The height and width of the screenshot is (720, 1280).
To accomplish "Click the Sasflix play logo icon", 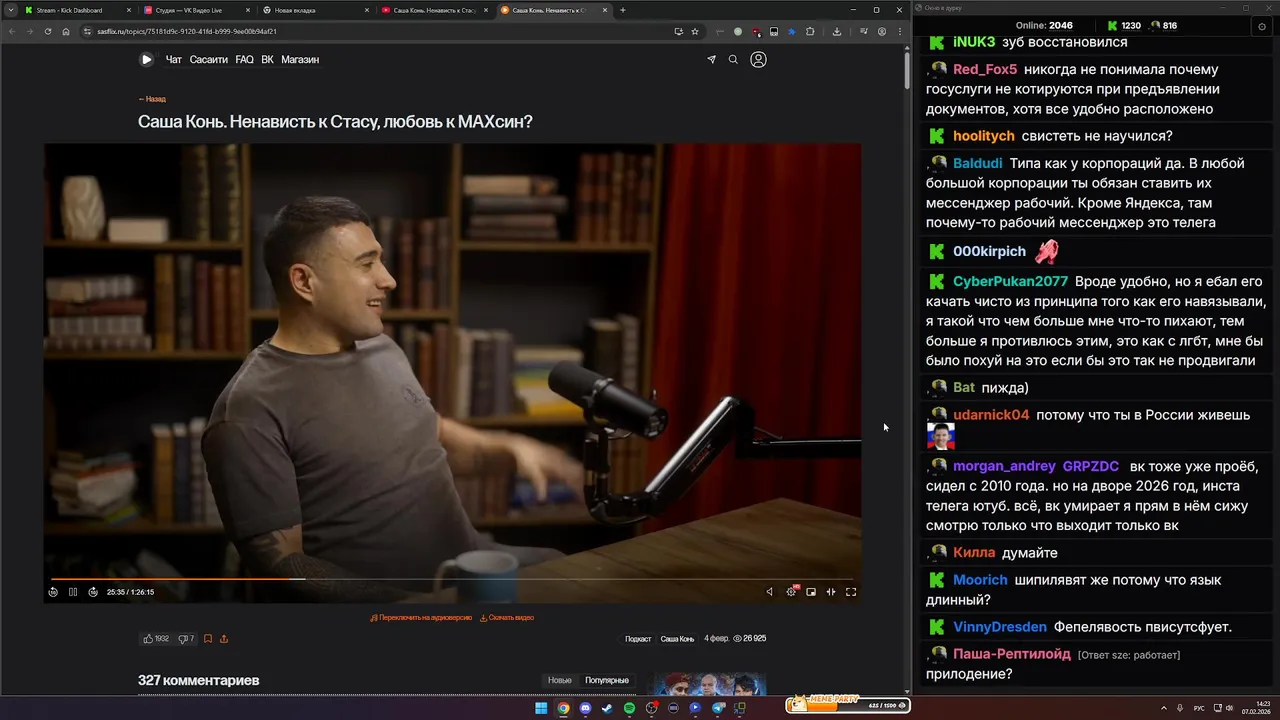I will 146,59.
